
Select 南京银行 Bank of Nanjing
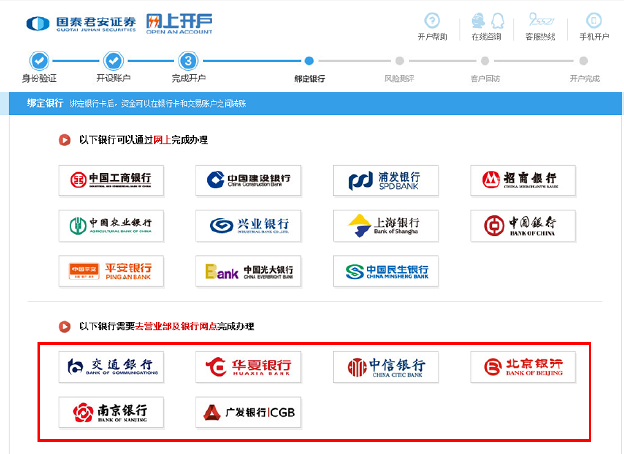tap(111, 412)
